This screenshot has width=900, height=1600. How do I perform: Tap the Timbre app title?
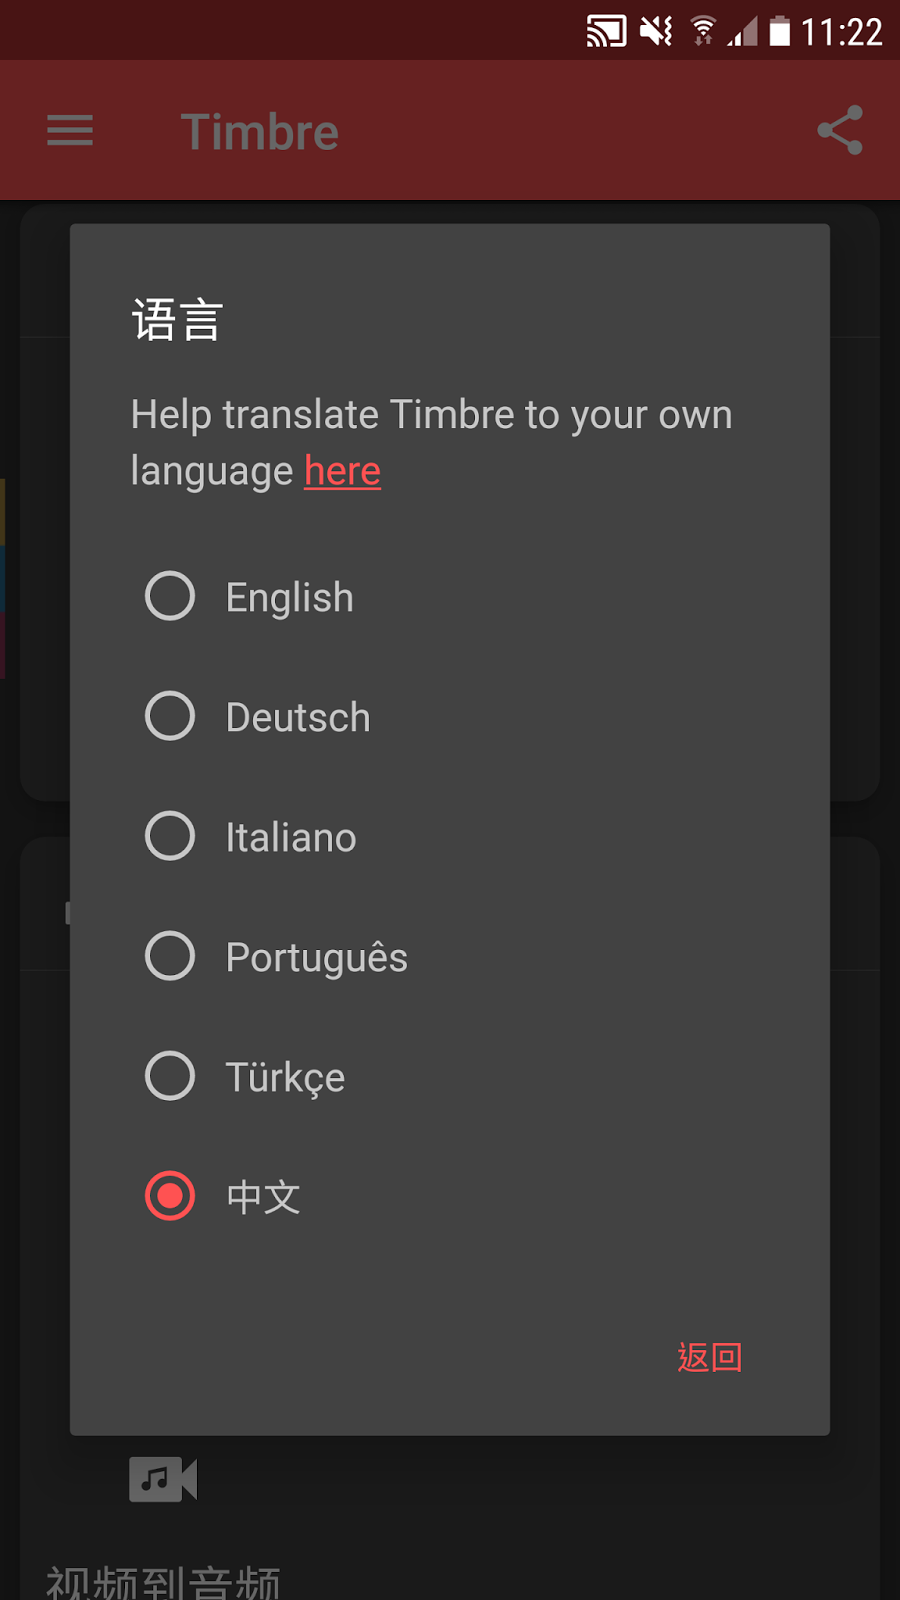[x=260, y=132]
